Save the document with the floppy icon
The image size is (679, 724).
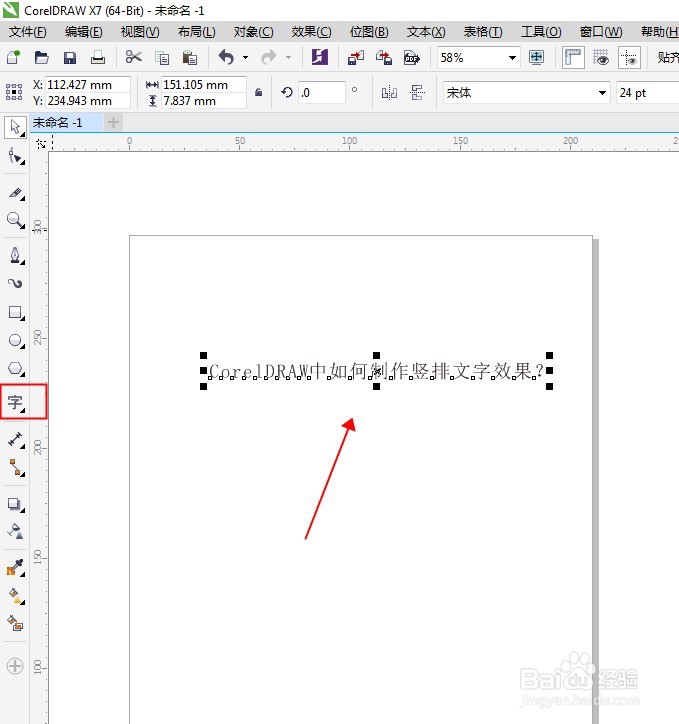70,58
